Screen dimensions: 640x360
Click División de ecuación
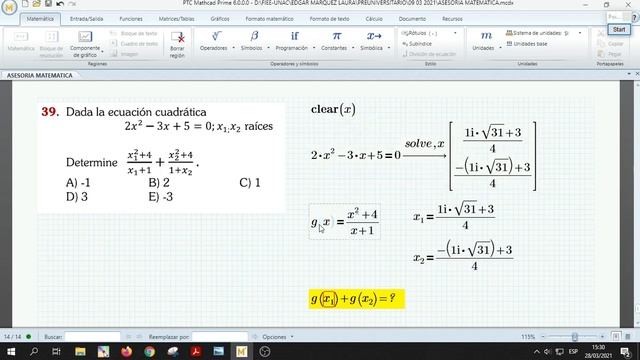tap(429, 54)
